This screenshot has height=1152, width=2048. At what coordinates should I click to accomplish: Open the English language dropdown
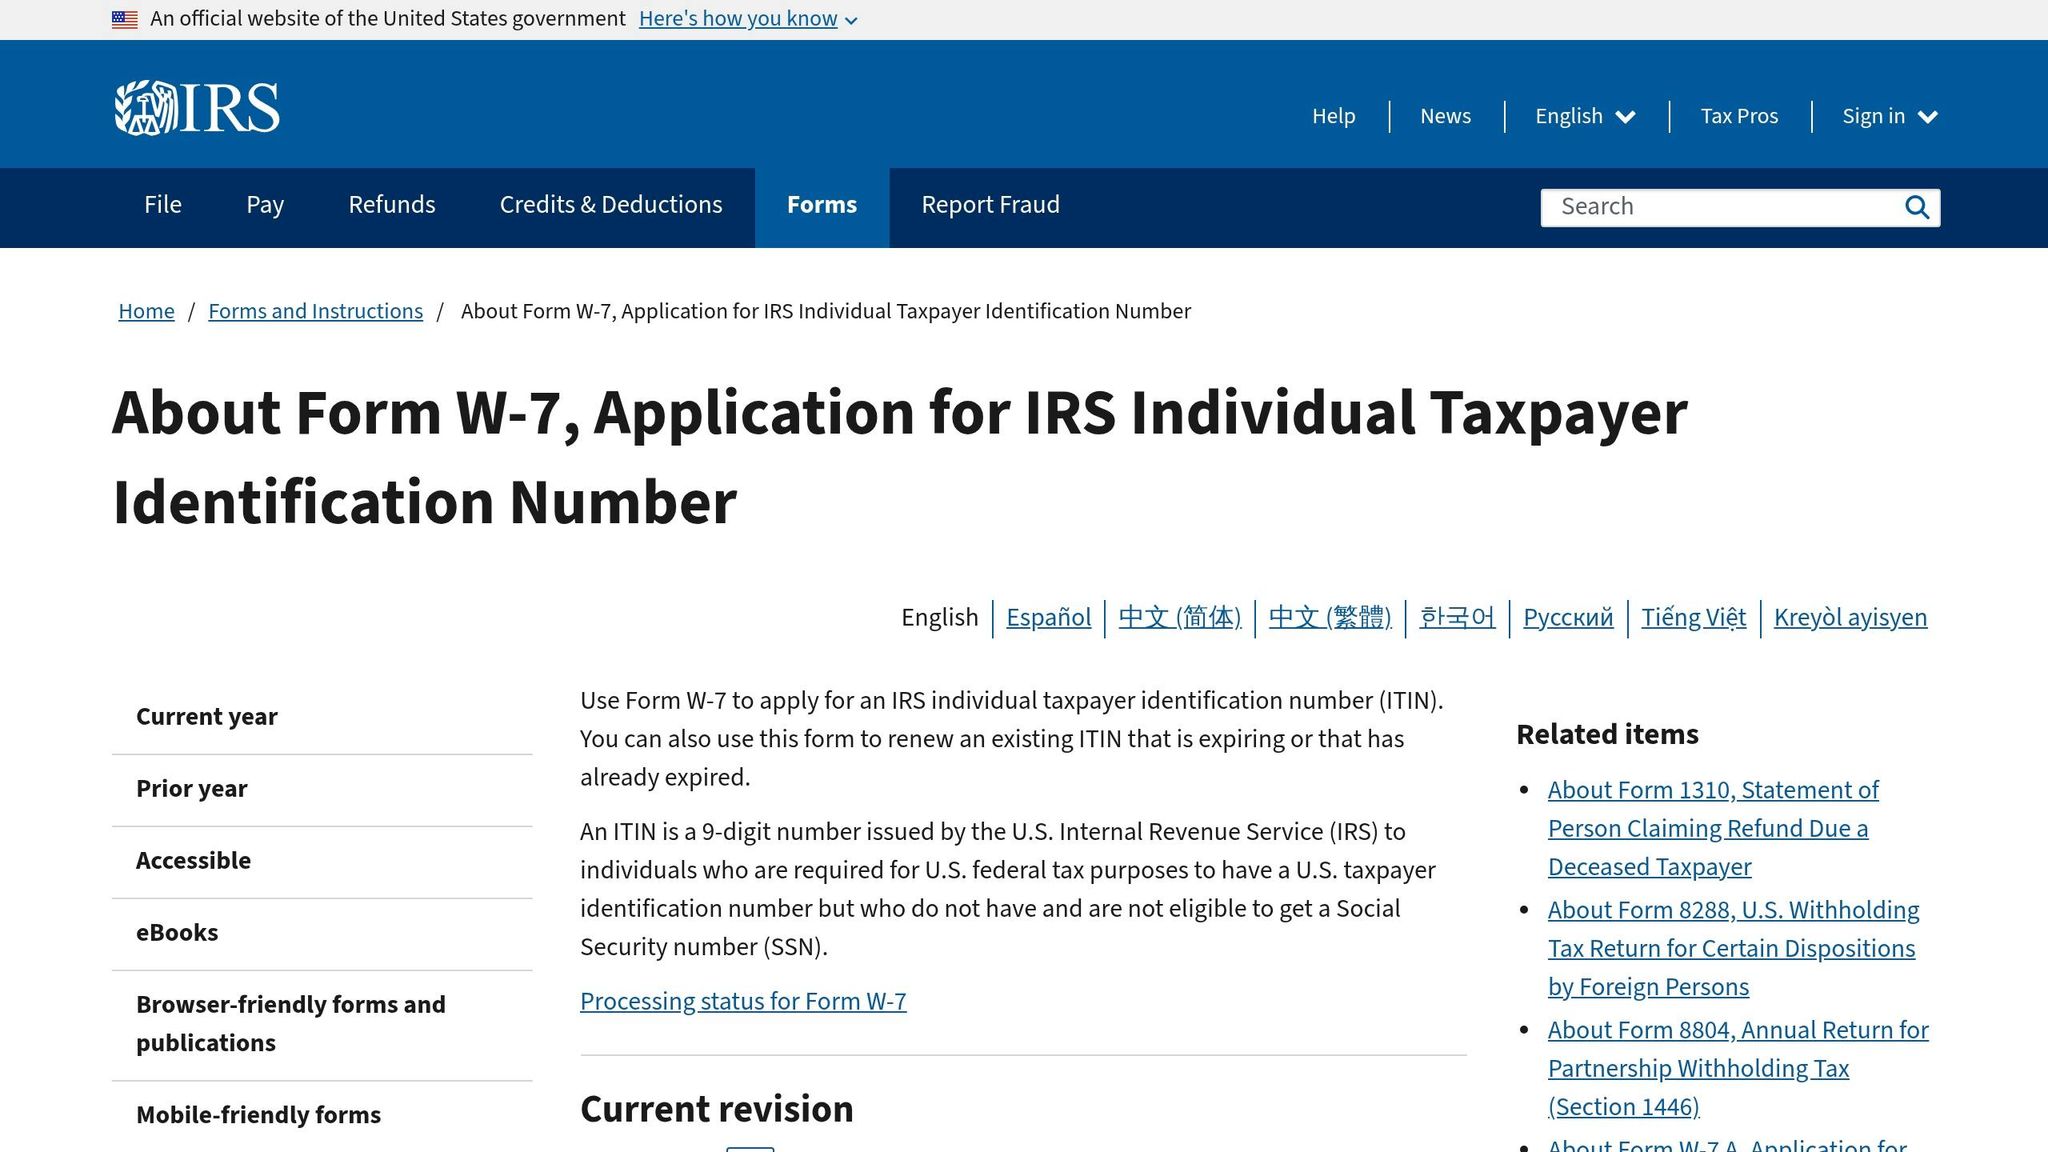coord(1585,116)
